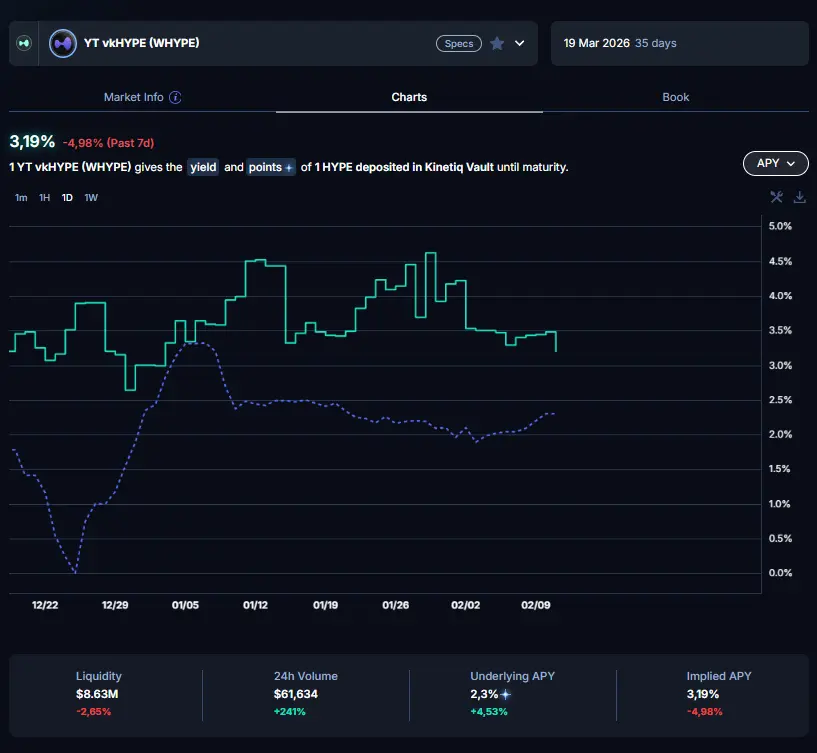The width and height of the screenshot is (817, 753).
Task: Select the 1m chart interval
Action: pyautogui.click(x=21, y=198)
